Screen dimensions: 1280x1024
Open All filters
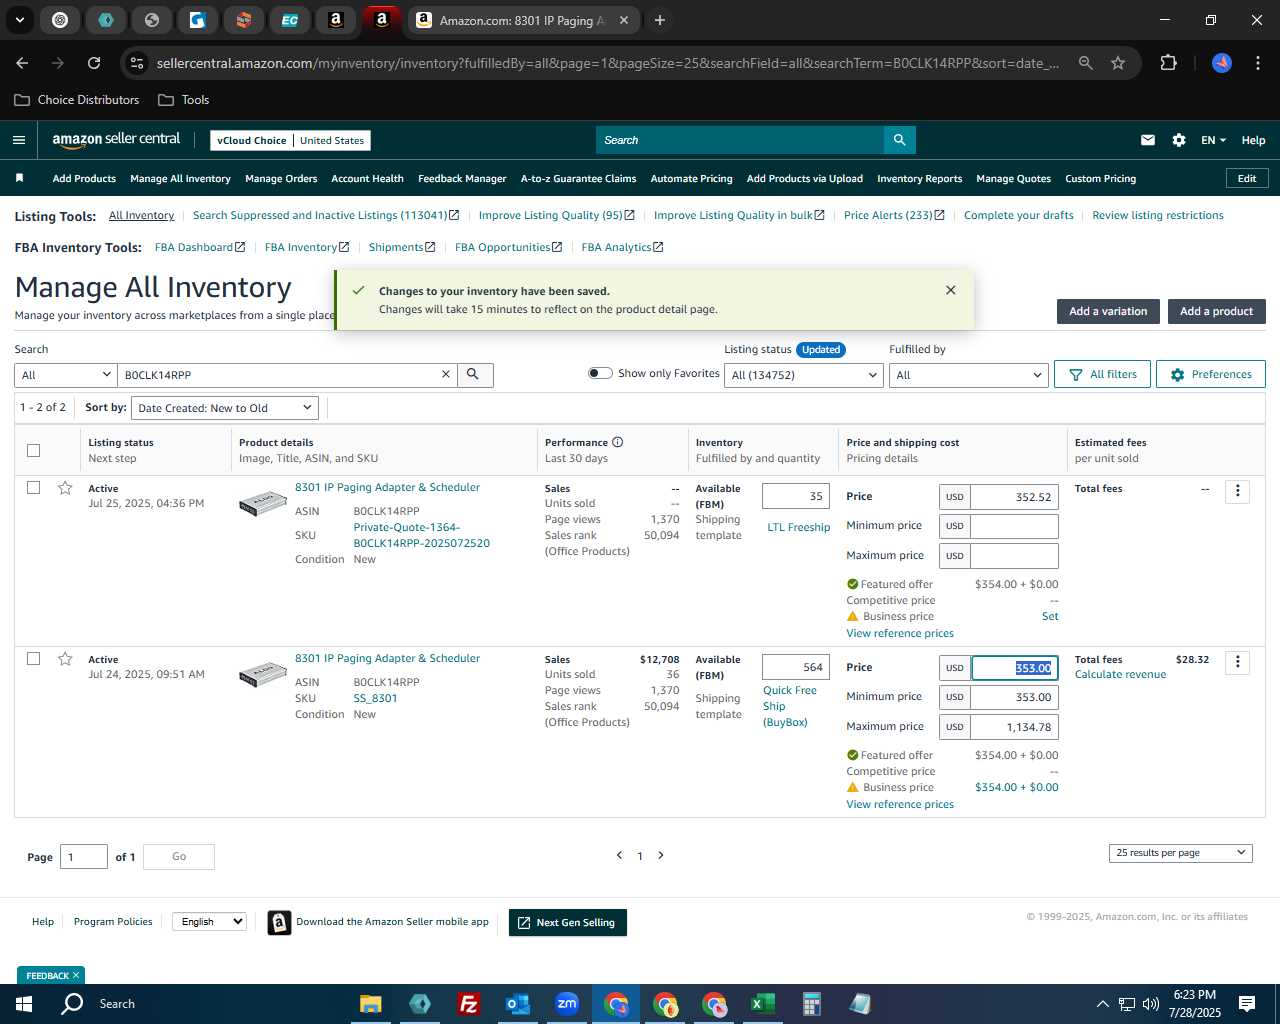[1103, 374]
